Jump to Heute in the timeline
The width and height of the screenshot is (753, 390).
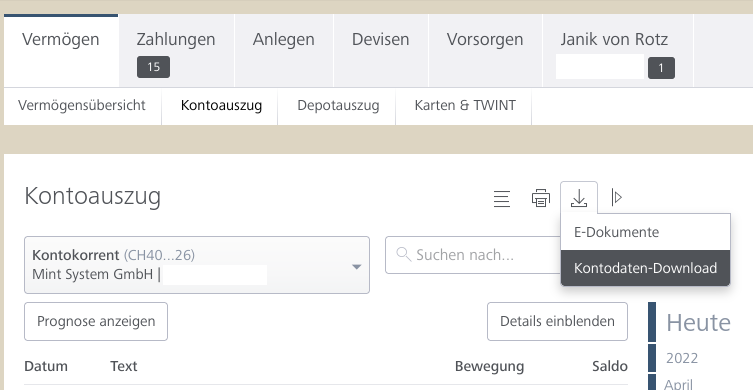point(698,322)
